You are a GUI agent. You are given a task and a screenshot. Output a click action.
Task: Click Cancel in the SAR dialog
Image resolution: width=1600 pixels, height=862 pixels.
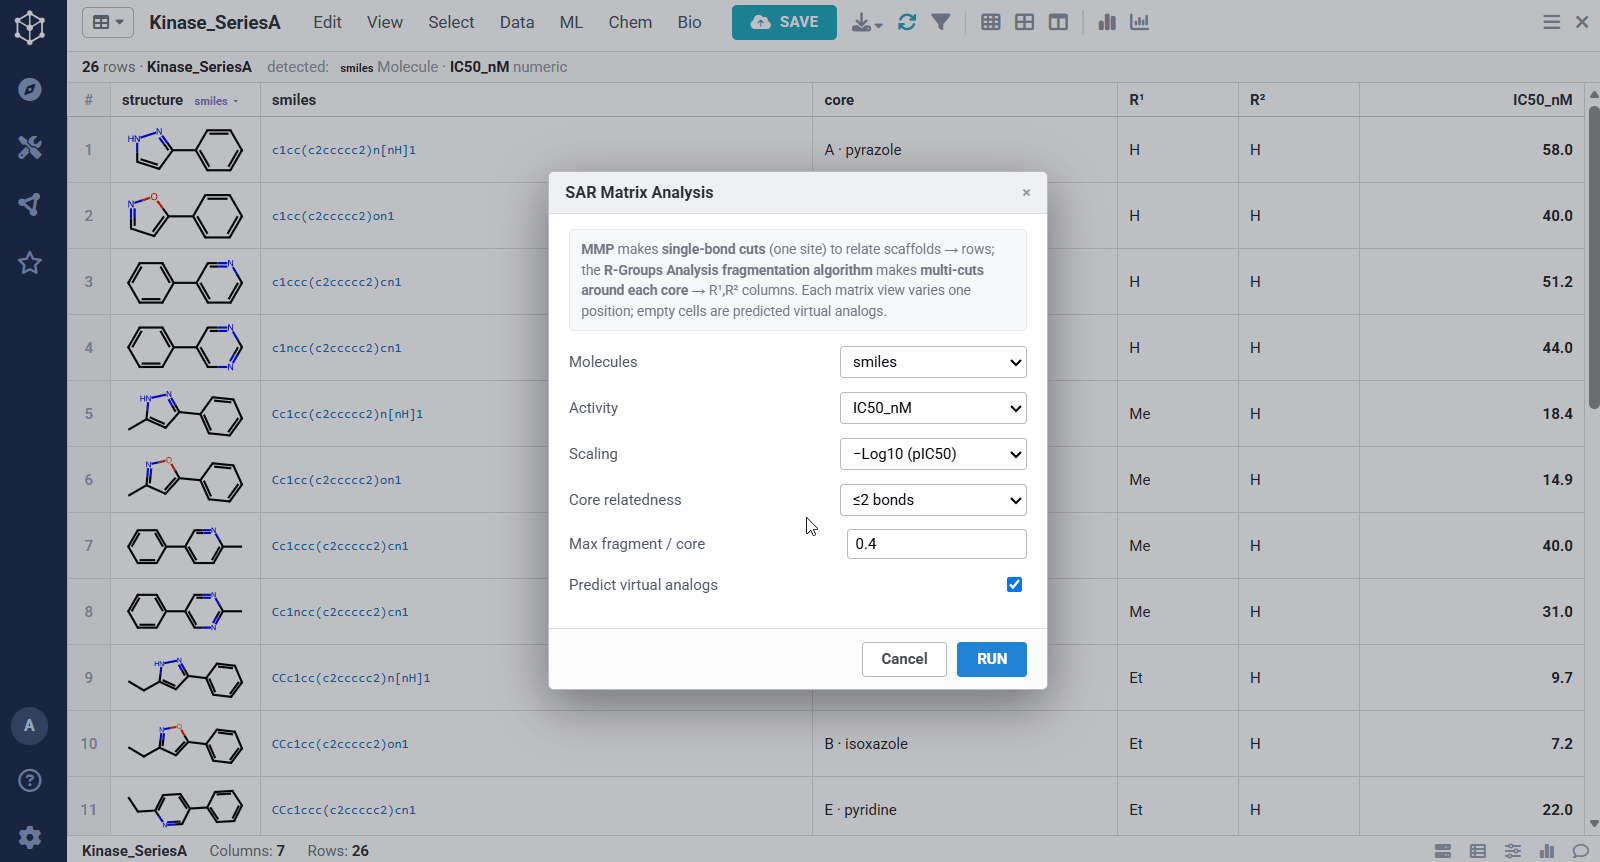[904, 659]
